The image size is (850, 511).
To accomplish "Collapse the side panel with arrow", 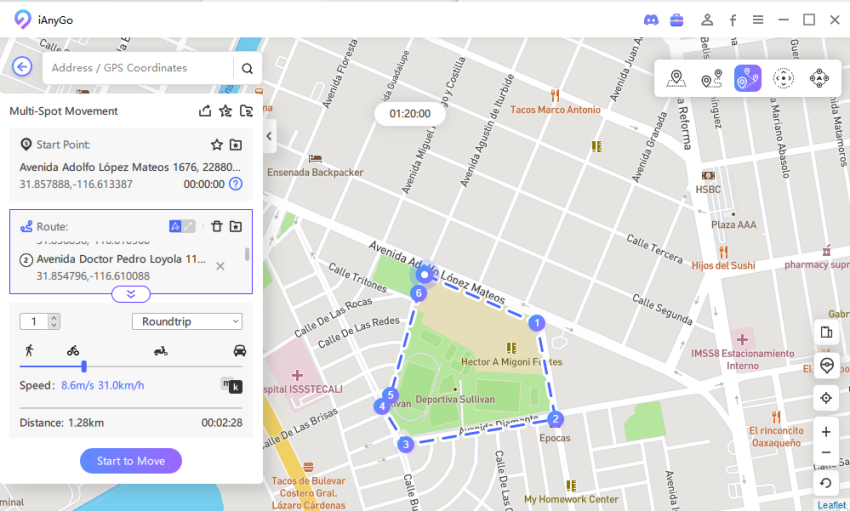I will click(x=270, y=135).
